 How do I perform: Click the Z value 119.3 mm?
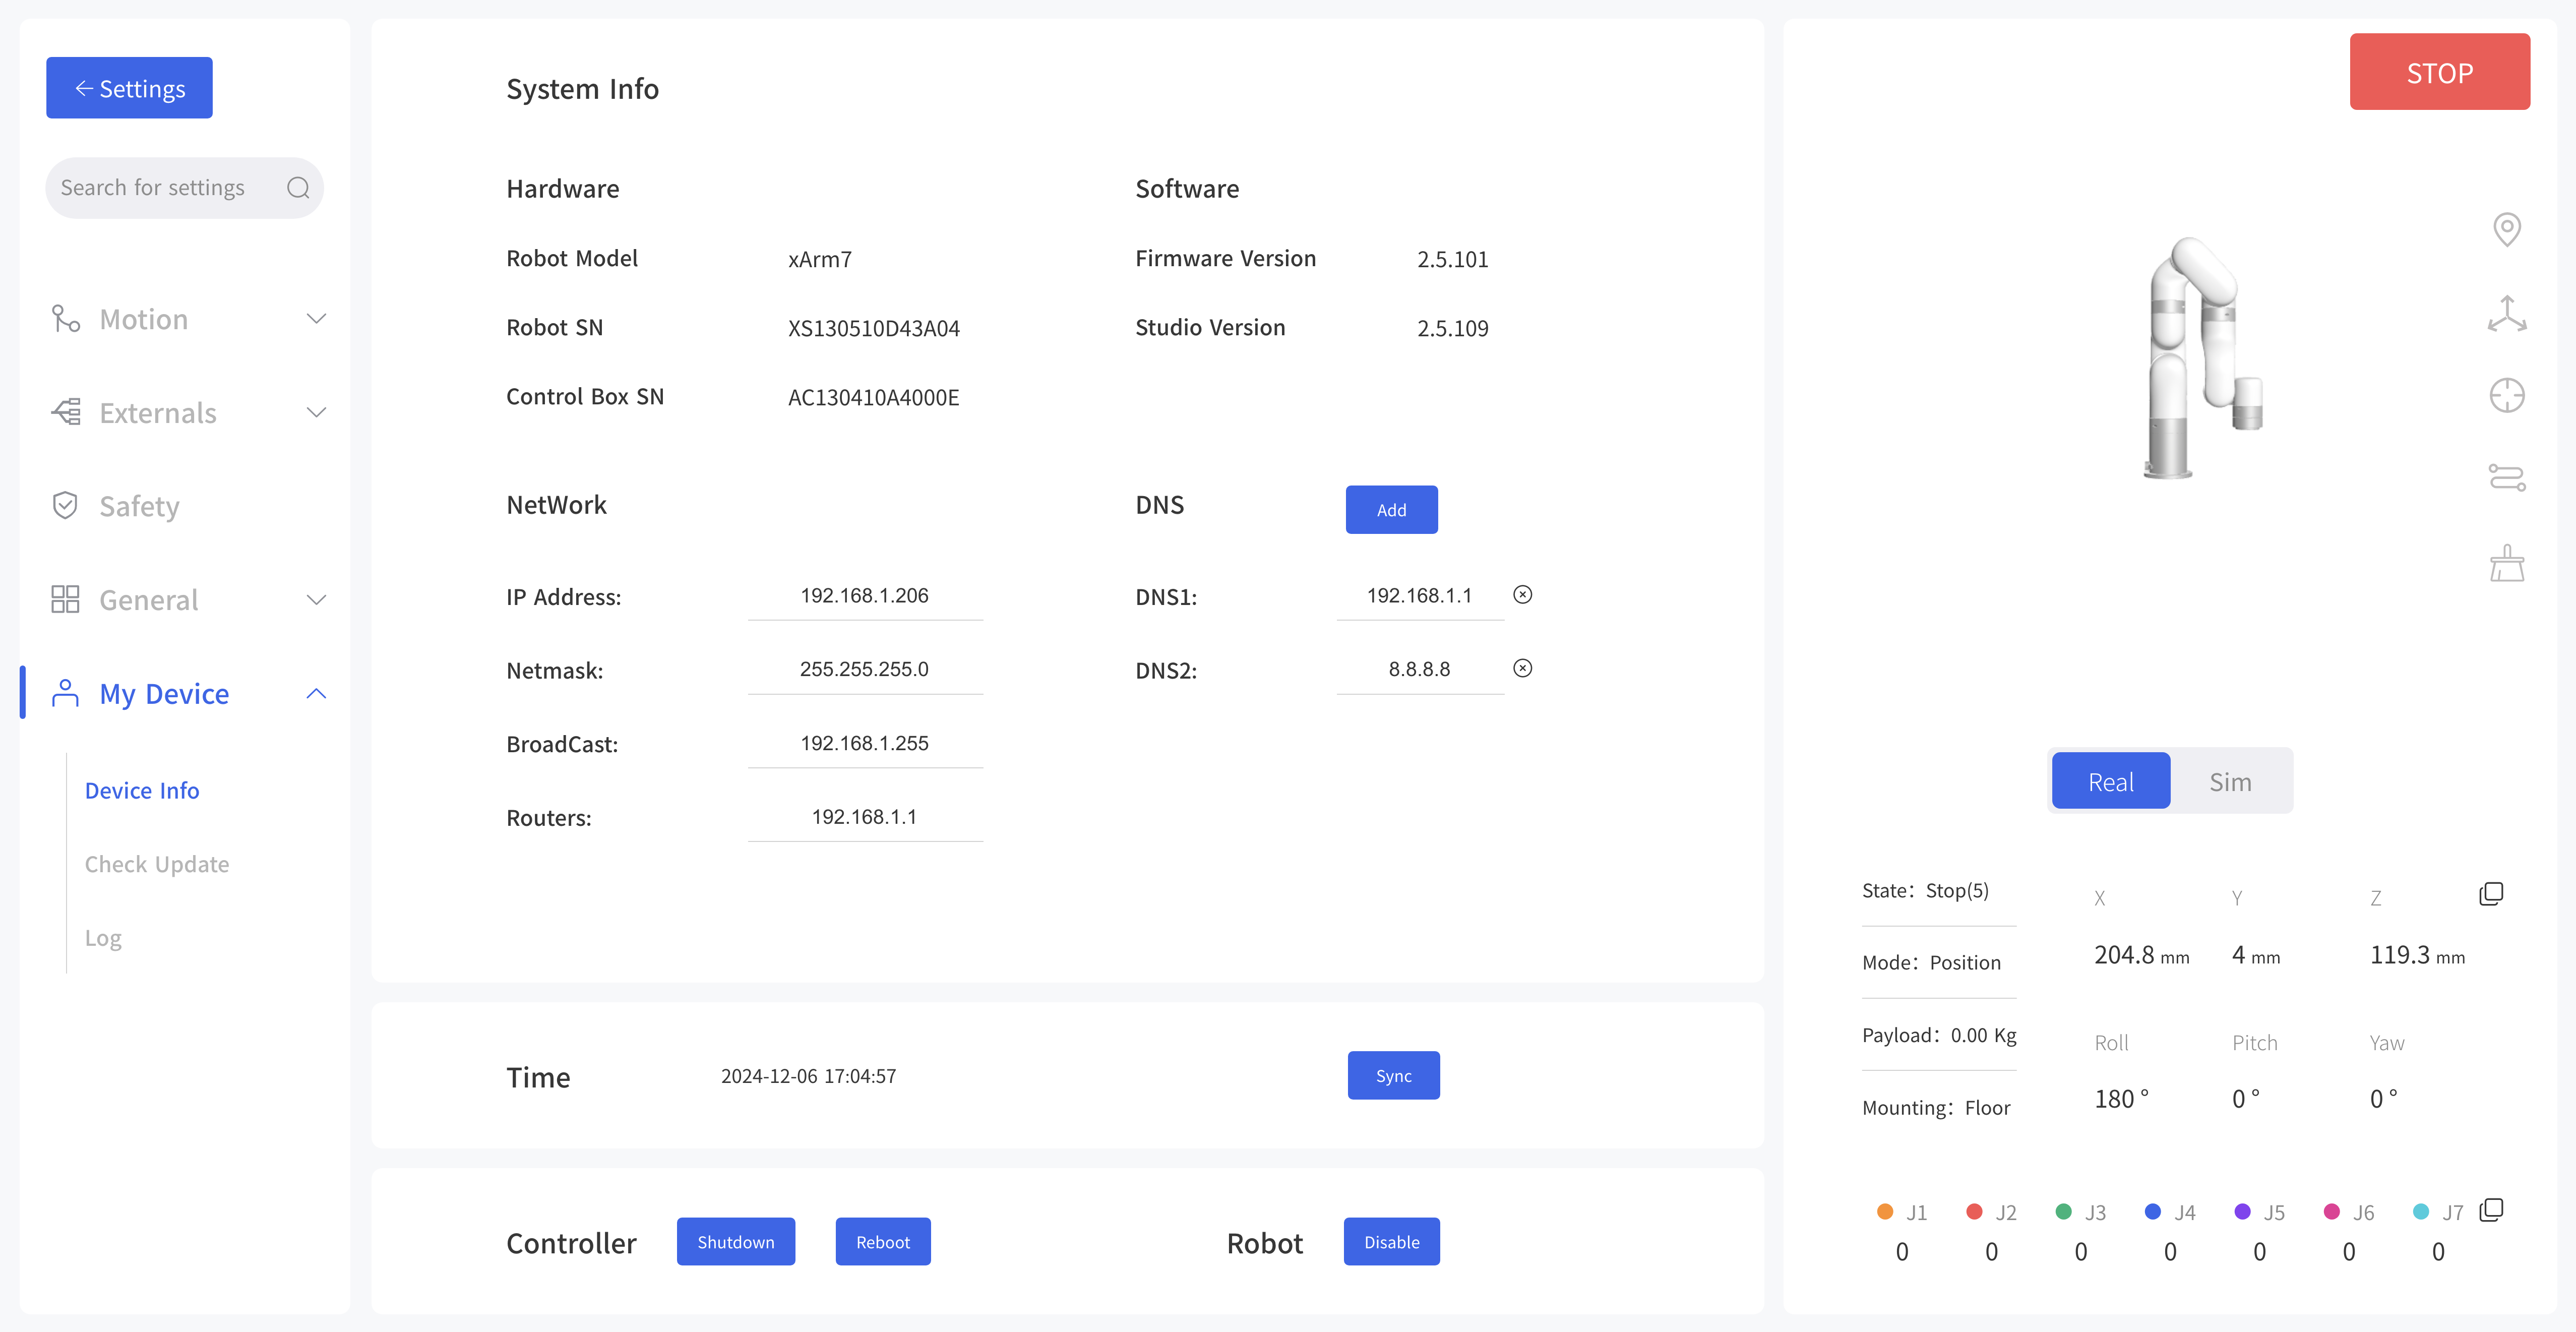click(2417, 955)
